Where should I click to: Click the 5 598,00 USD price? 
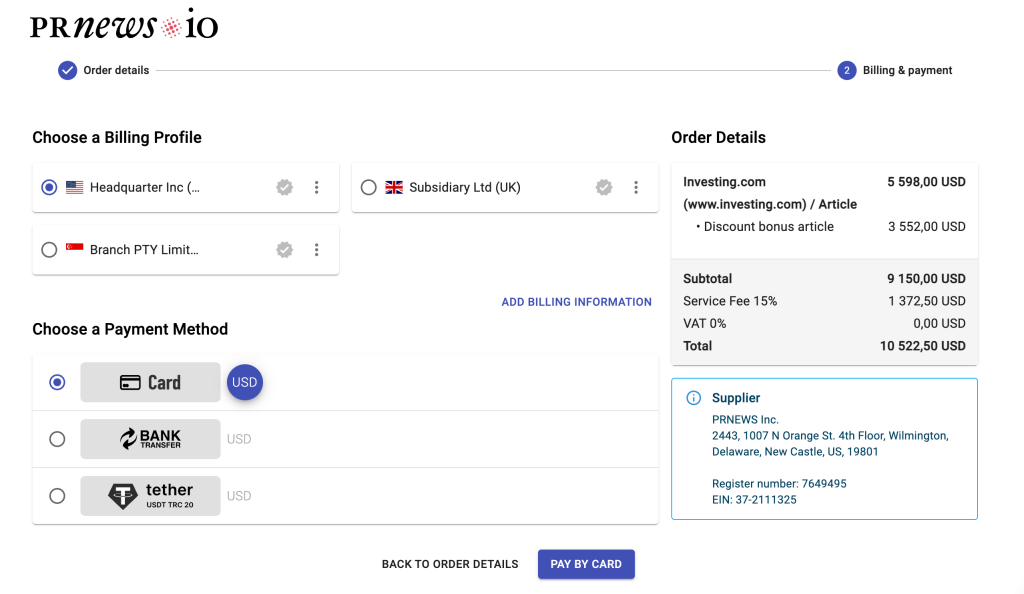point(926,182)
